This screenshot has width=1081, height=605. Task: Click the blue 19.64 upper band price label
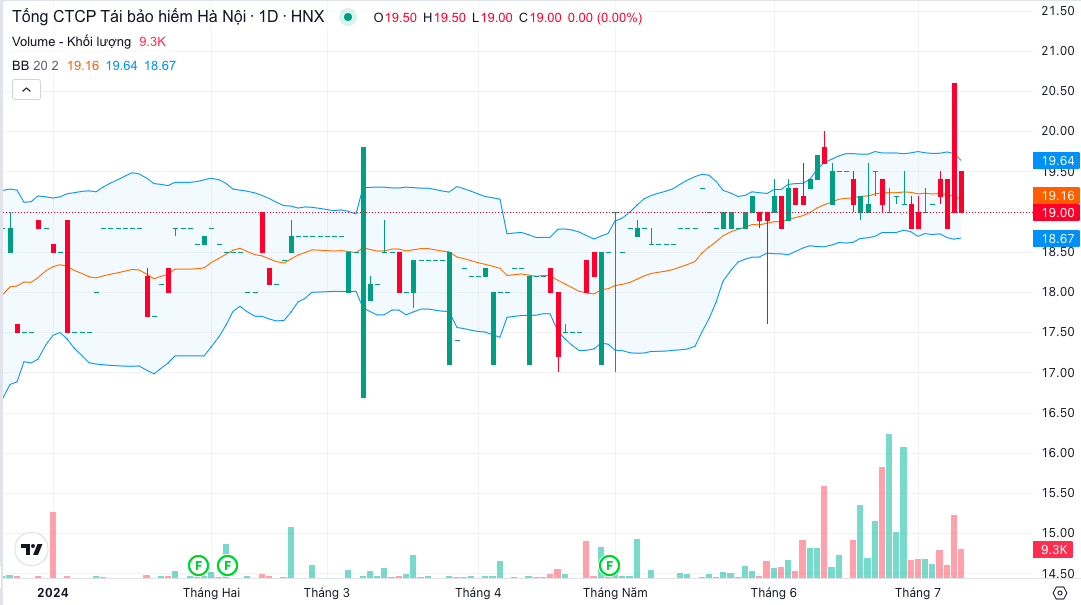tap(1057, 161)
